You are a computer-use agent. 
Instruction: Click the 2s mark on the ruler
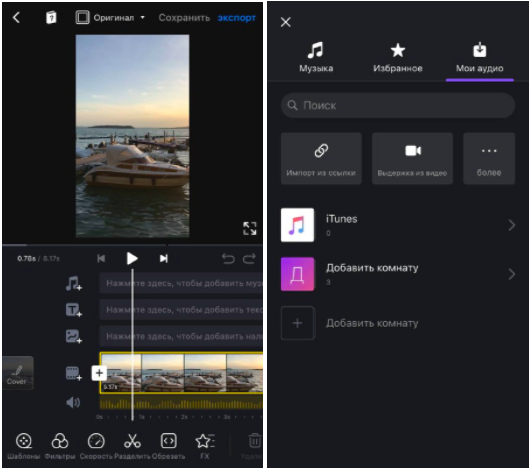tap(184, 417)
